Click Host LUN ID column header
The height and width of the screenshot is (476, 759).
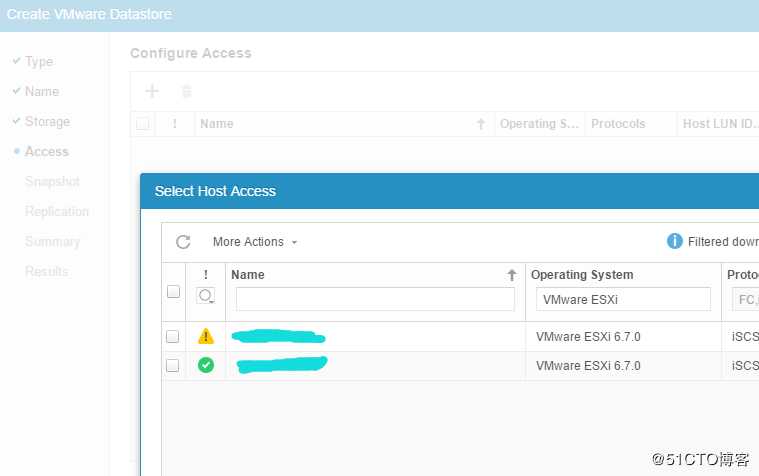(x=720, y=123)
